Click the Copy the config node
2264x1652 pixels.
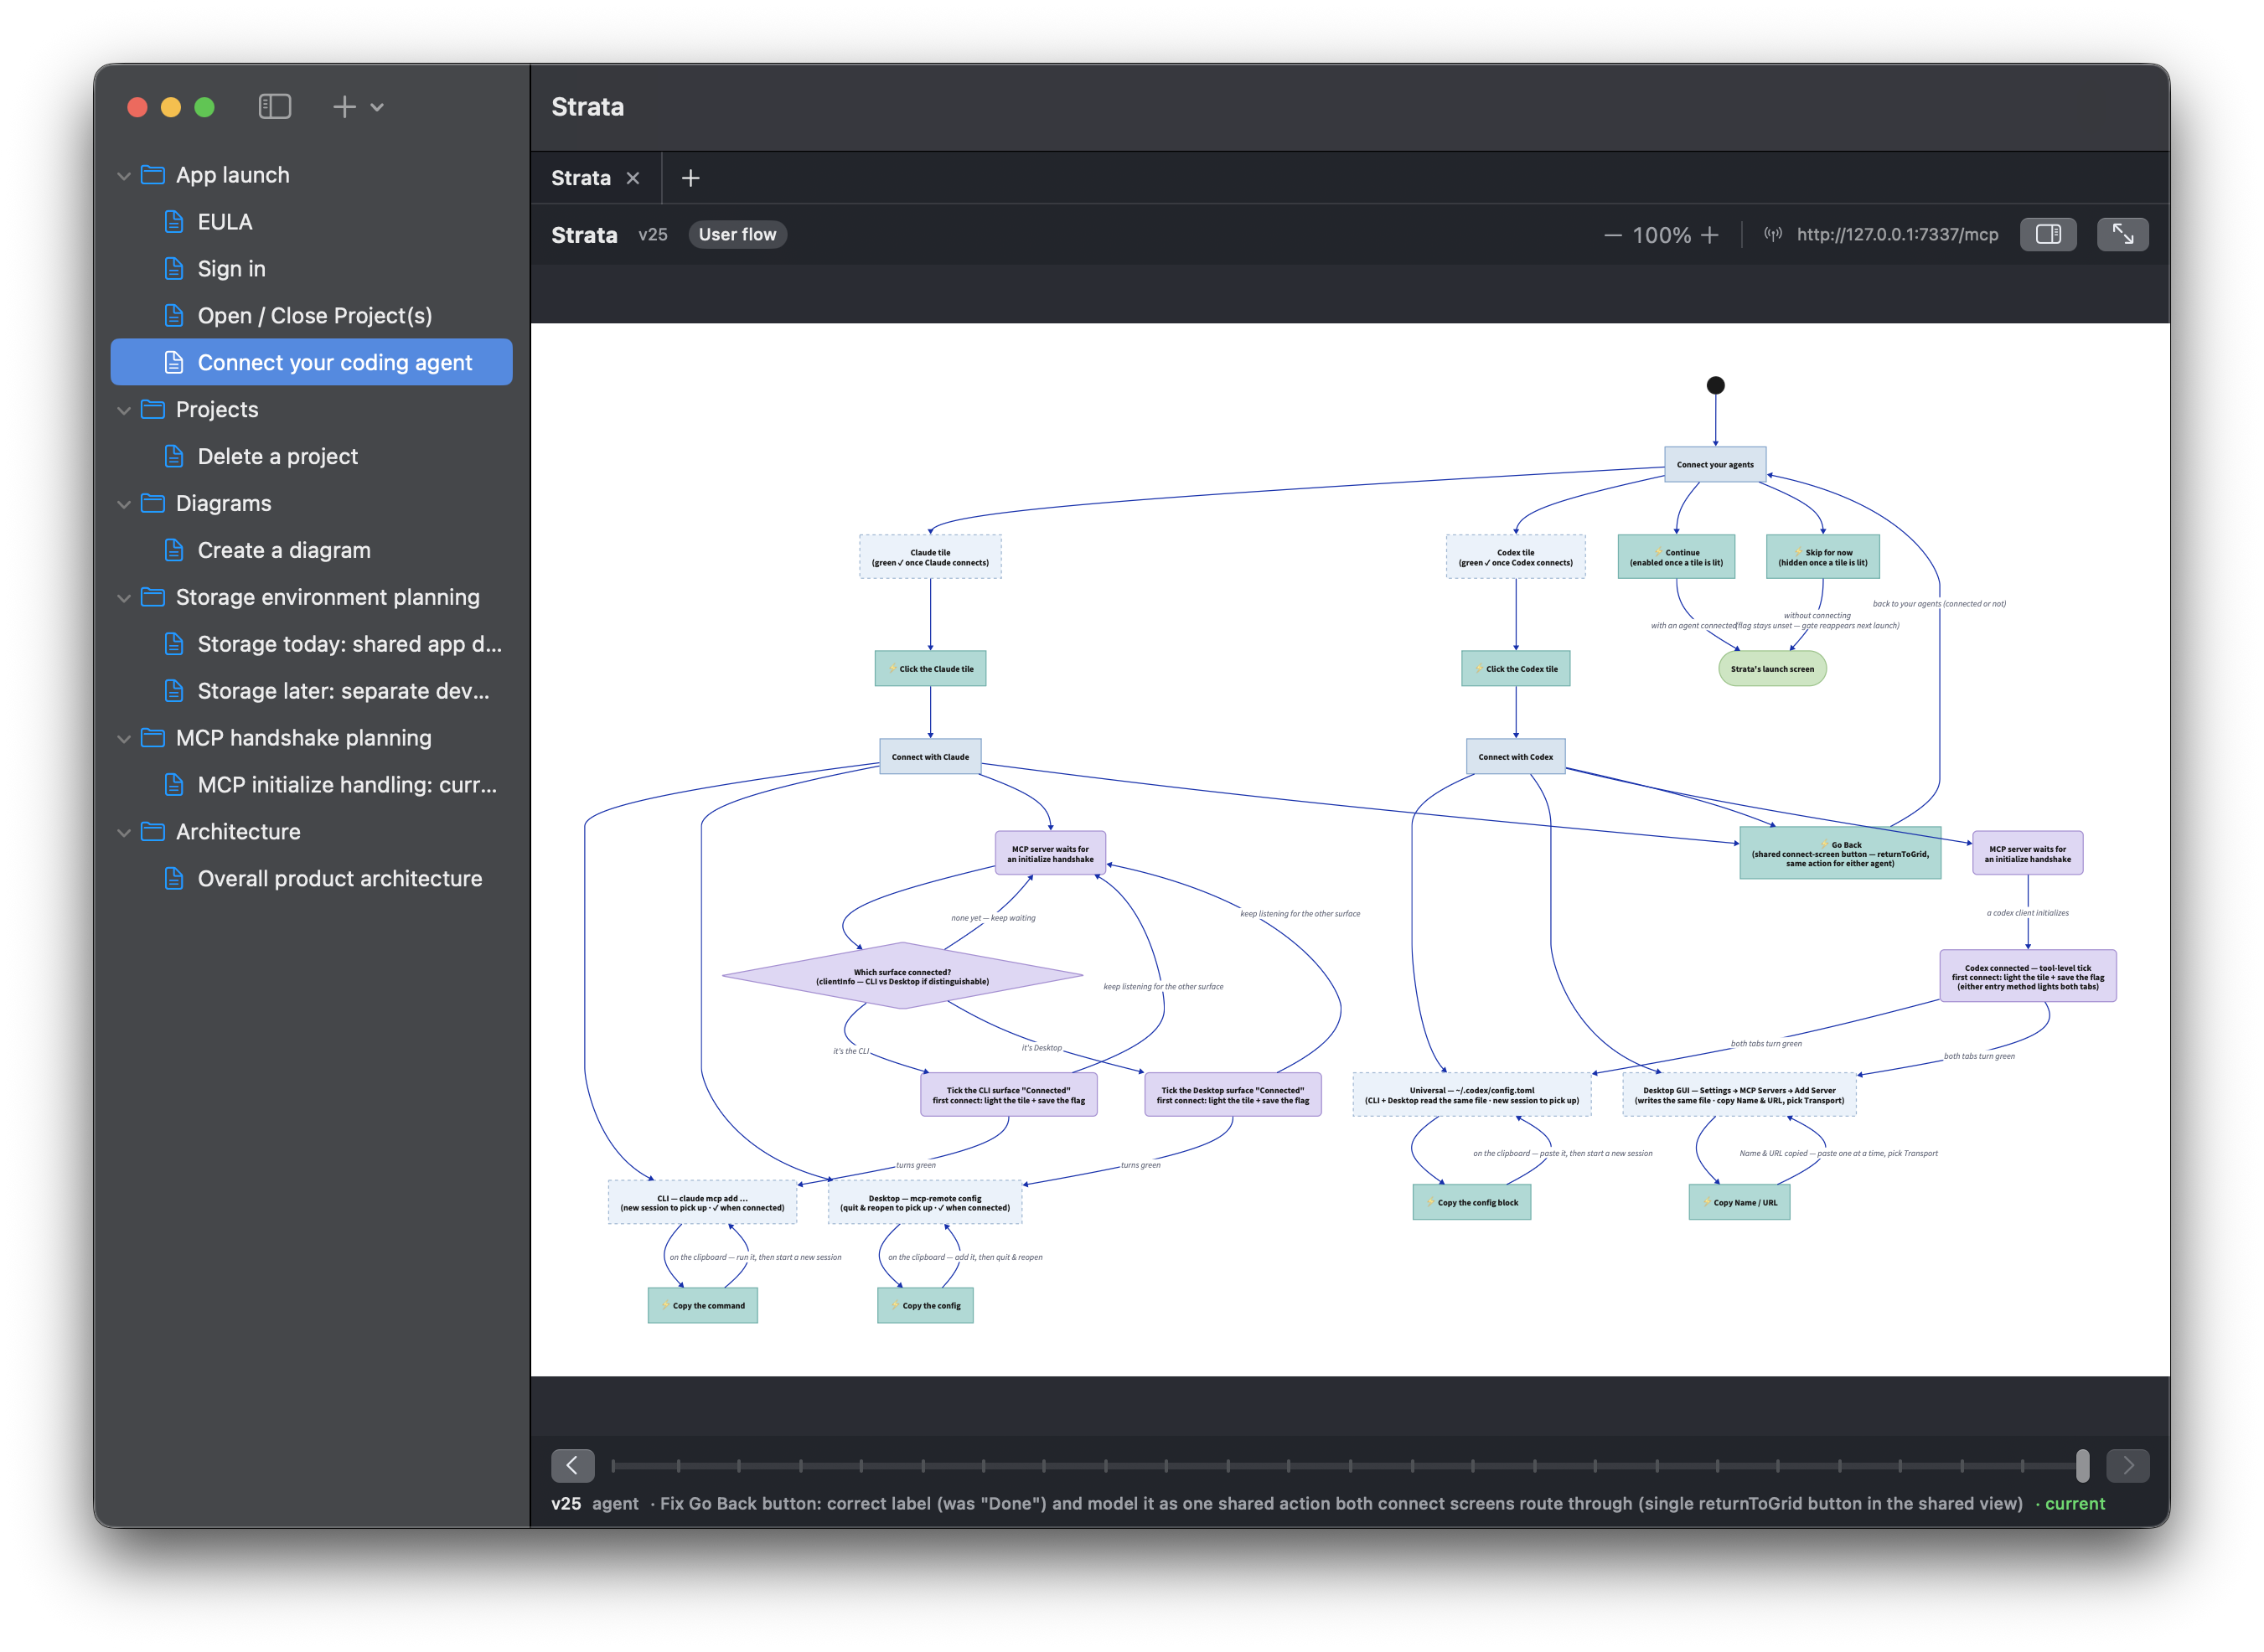tap(925, 1305)
